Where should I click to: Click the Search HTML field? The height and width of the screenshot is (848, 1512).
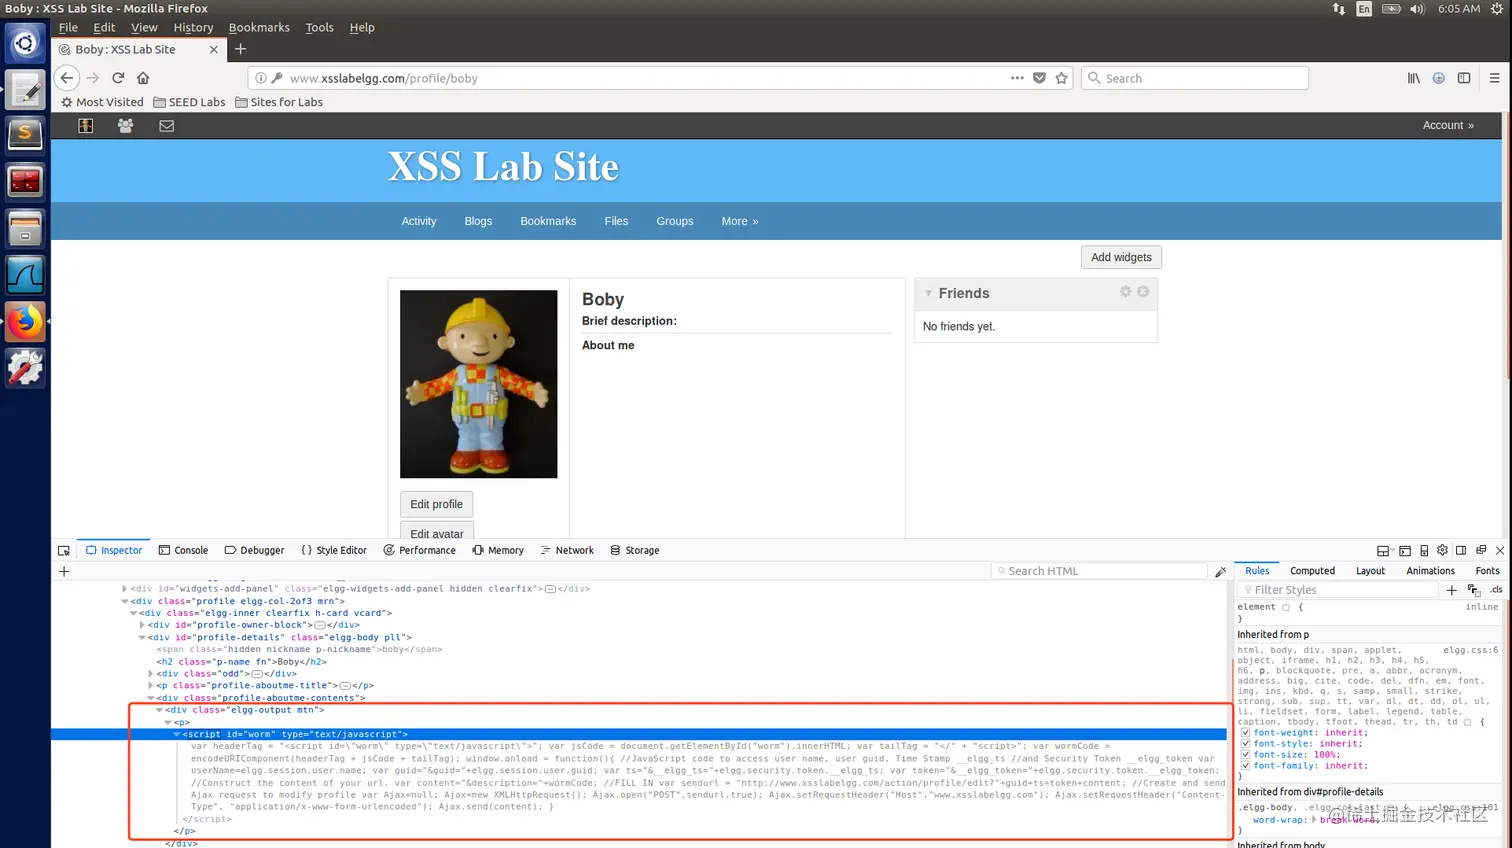1099,571
